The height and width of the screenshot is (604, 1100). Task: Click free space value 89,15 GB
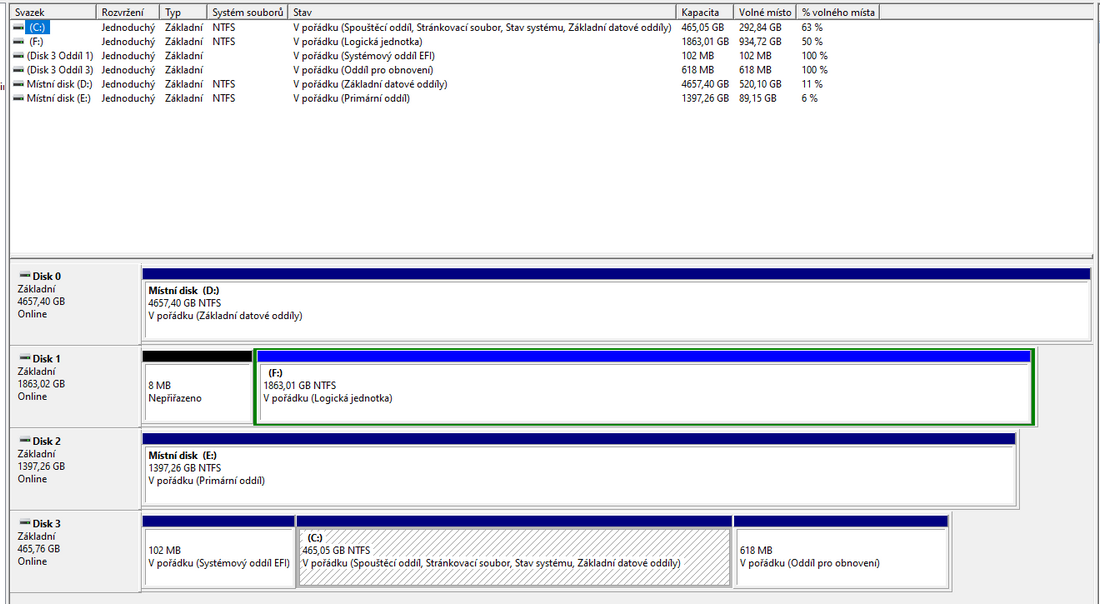[x=758, y=98]
